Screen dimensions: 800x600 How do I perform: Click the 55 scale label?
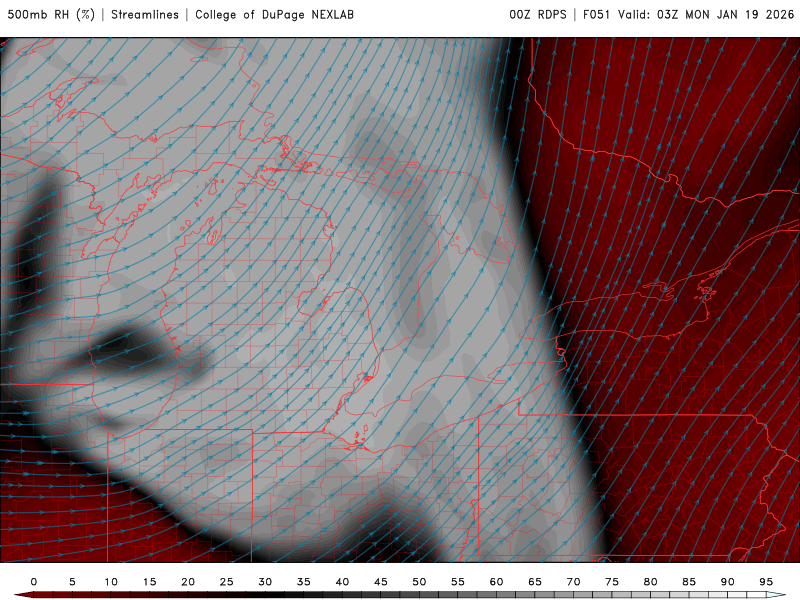[458, 582]
